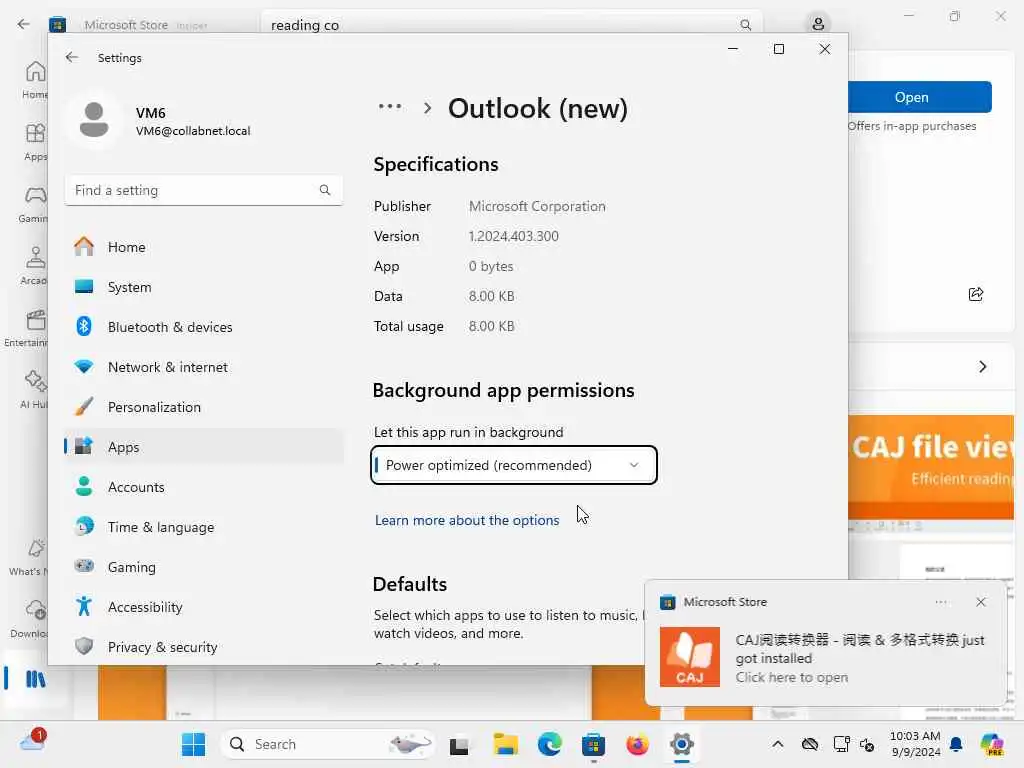Click Microsoft Store search magnifier icon

click(x=745, y=25)
